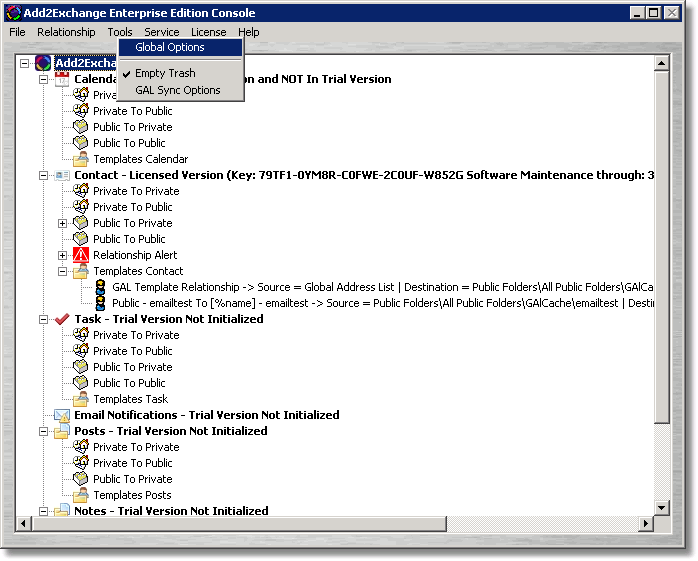The width and height of the screenshot is (698, 561).
Task: Click Task's Private To Public icon
Action: tap(81, 350)
